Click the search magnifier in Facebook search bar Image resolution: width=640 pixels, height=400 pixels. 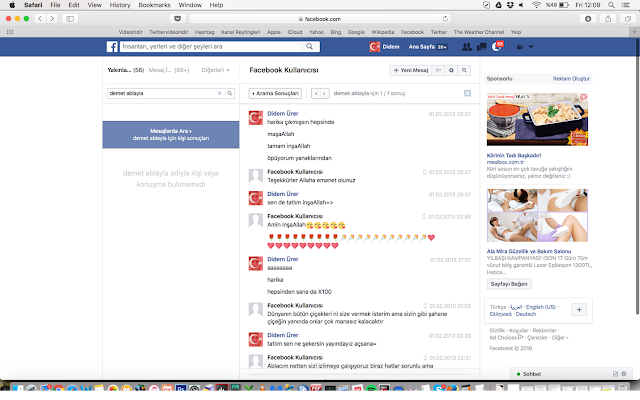click(x=309, y=47)
